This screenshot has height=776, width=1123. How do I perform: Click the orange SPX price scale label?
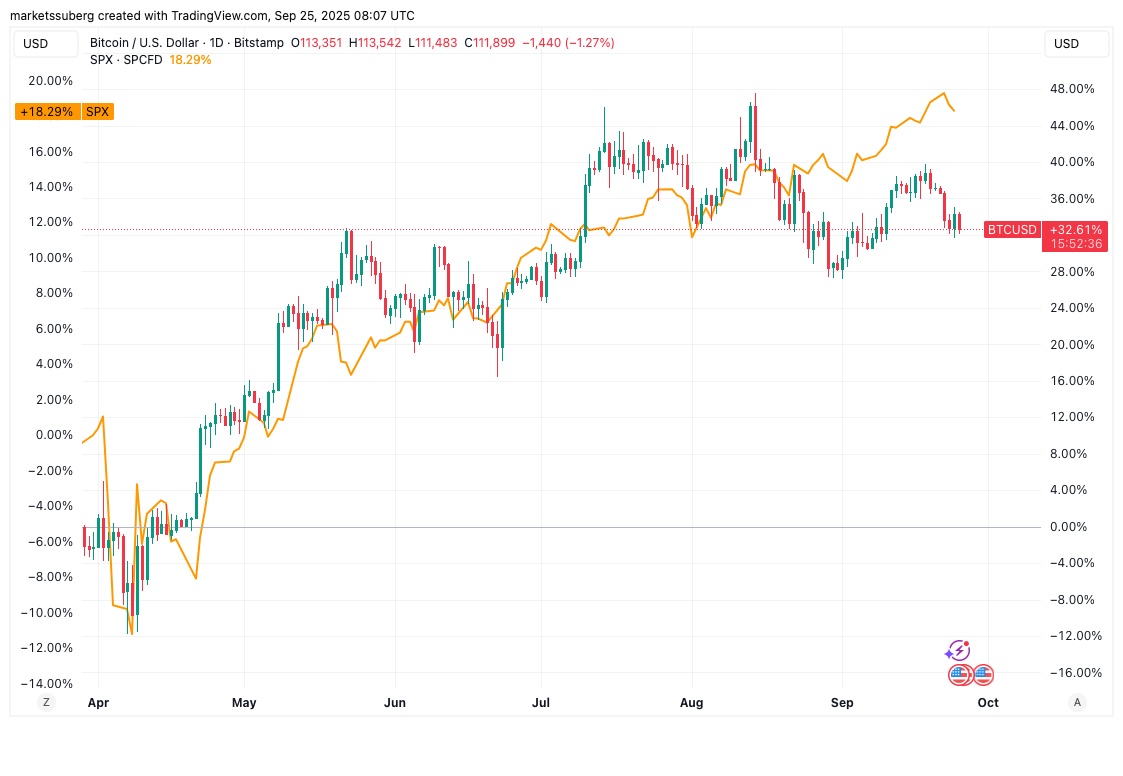click(97, 112)
